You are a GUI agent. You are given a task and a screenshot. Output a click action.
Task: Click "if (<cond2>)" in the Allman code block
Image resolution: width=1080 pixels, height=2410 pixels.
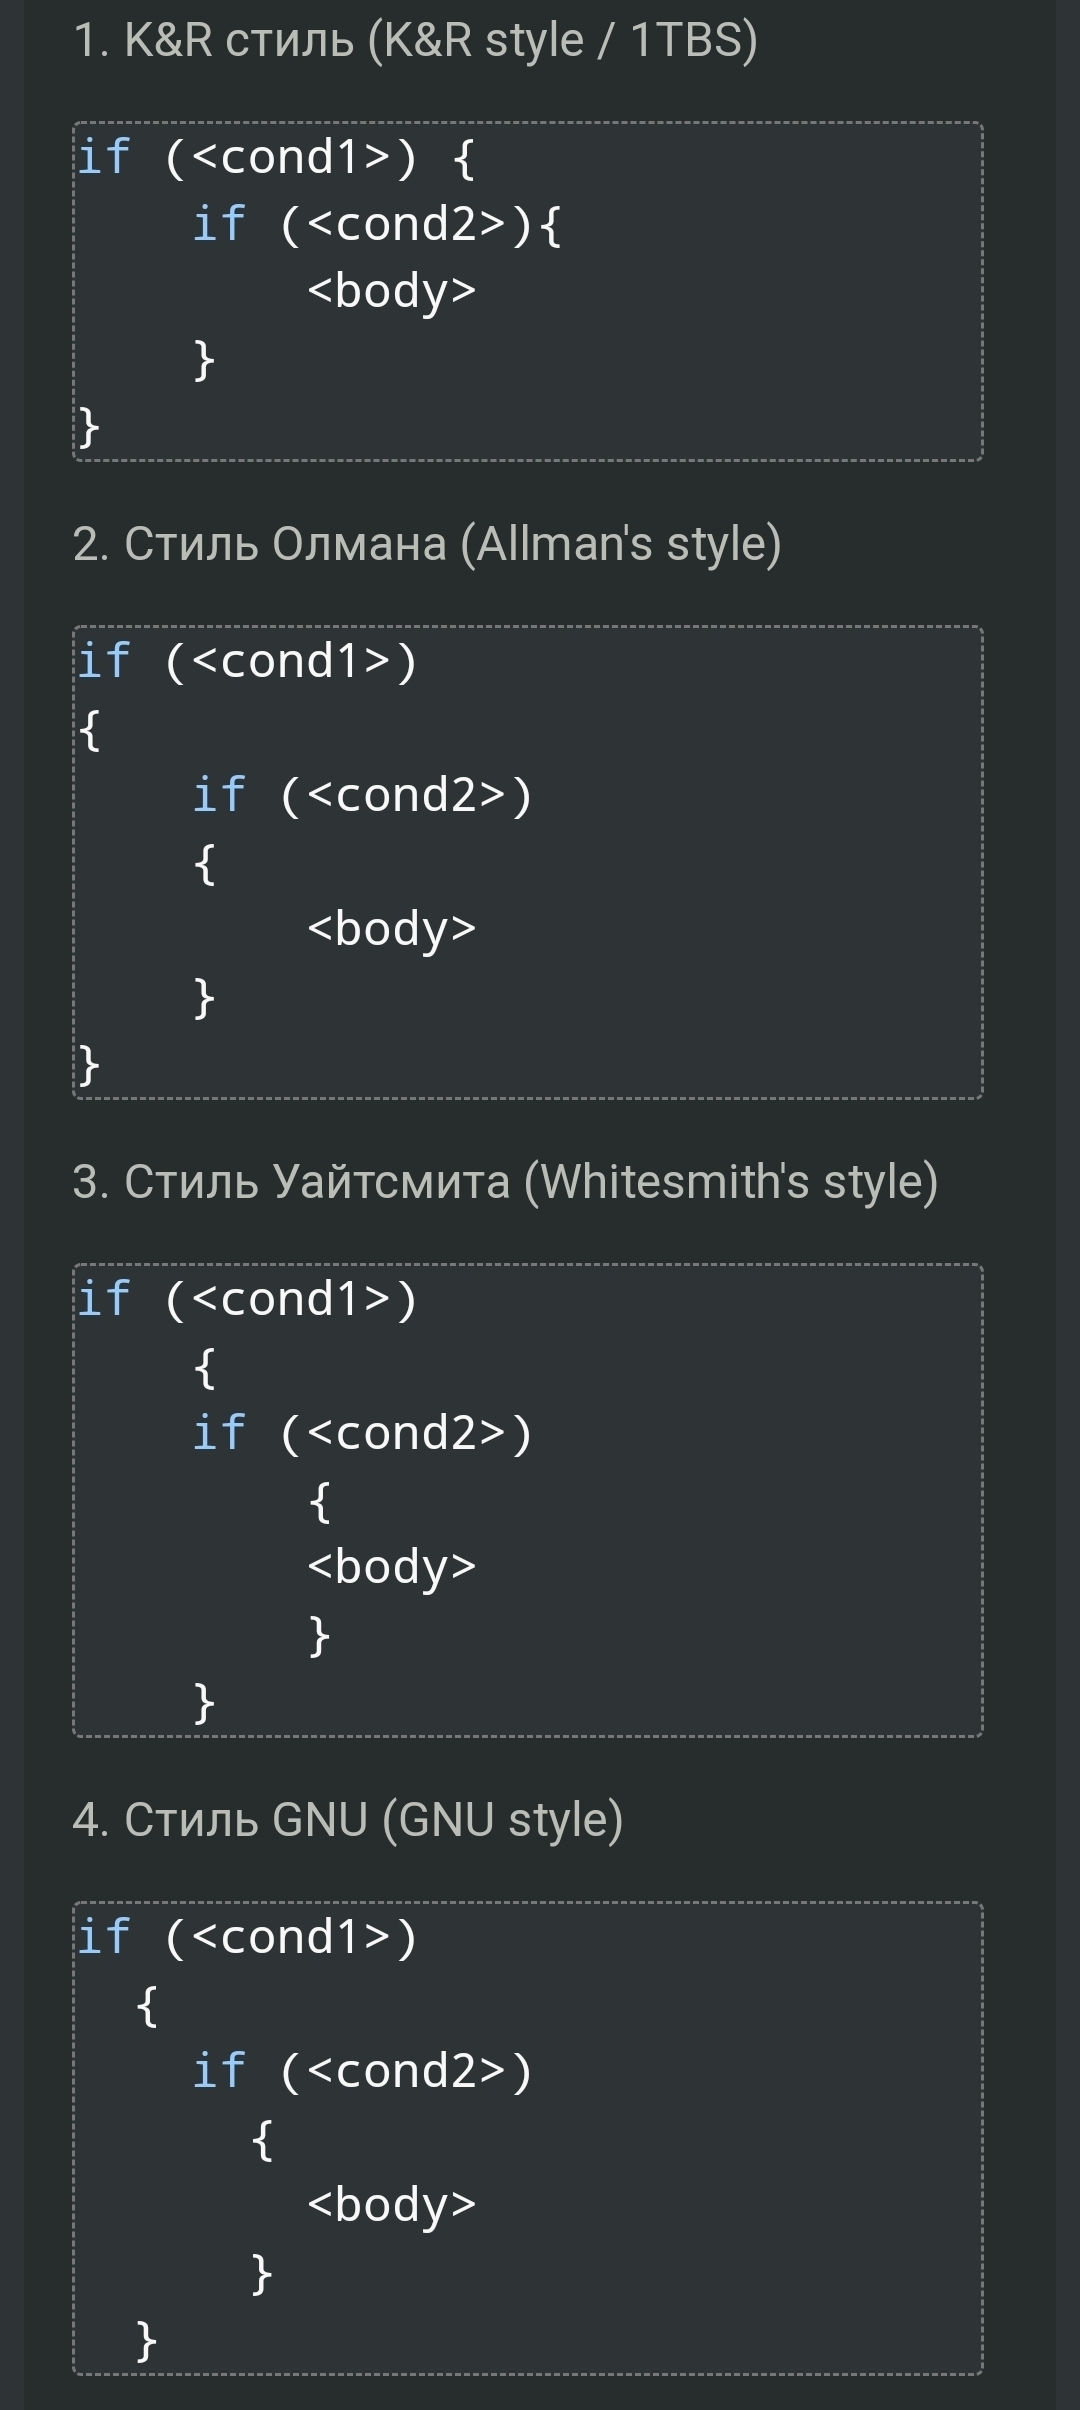pos(362,796)
